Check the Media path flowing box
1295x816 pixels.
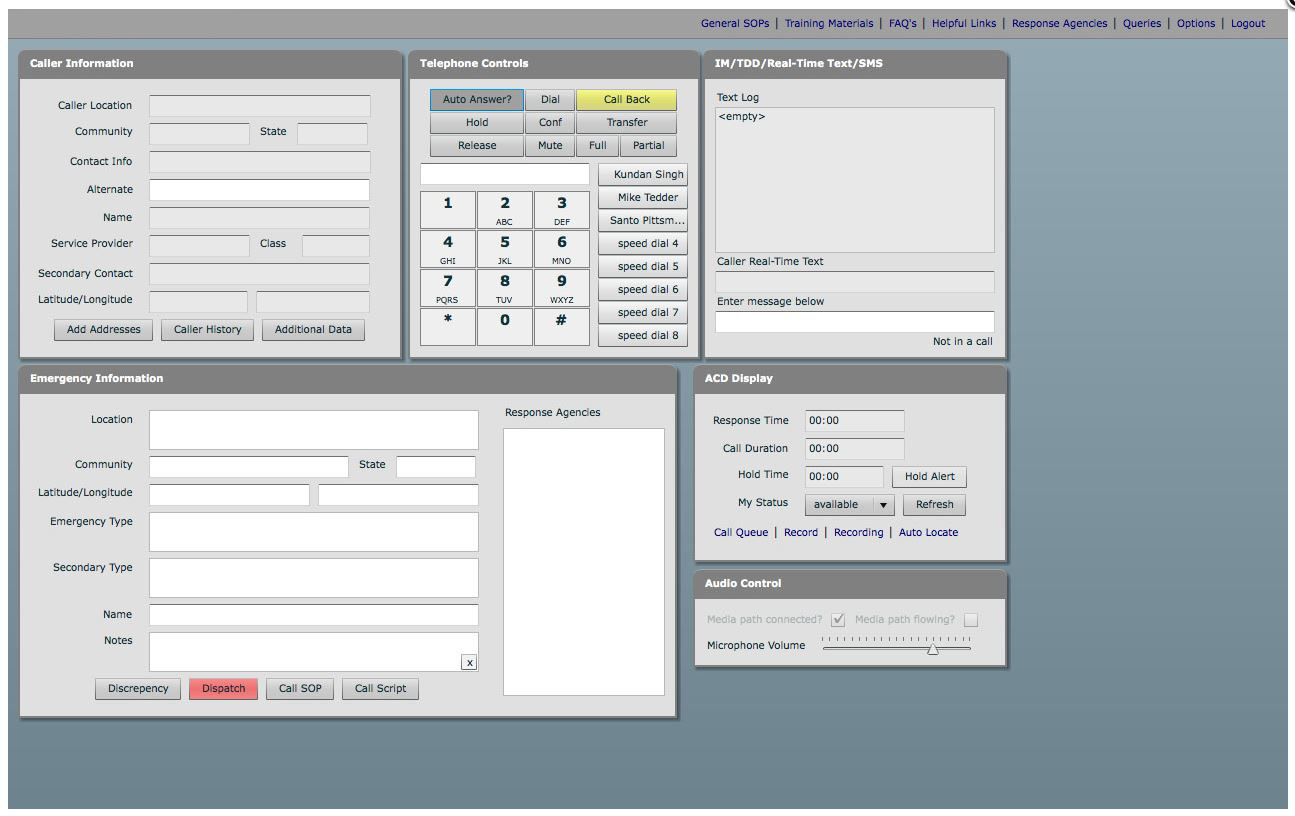tap(970, 620)
